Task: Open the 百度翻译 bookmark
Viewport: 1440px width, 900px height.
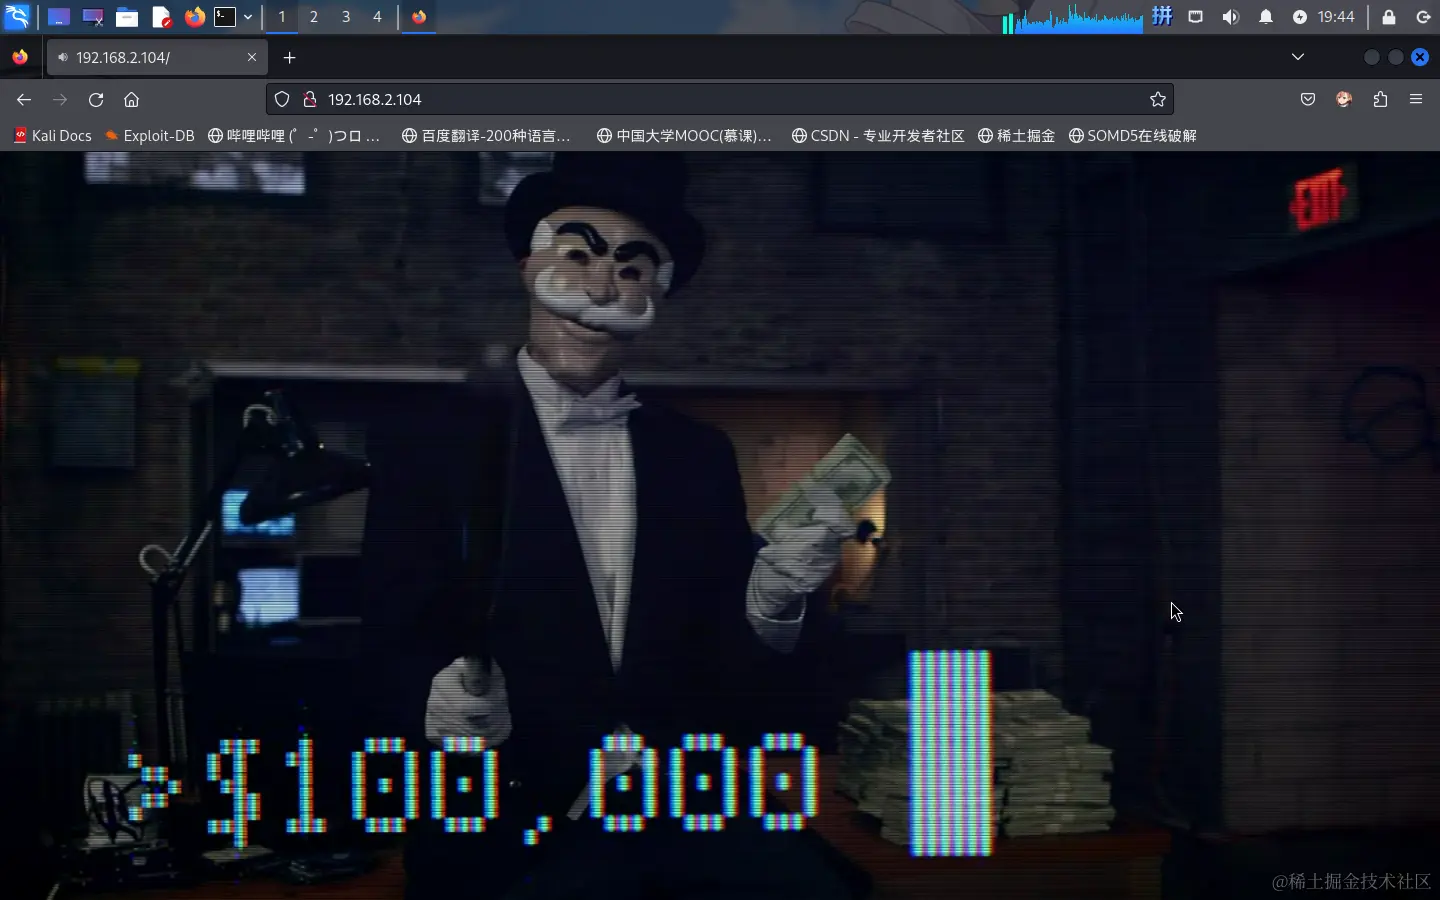Action: (x=487, y=135)
